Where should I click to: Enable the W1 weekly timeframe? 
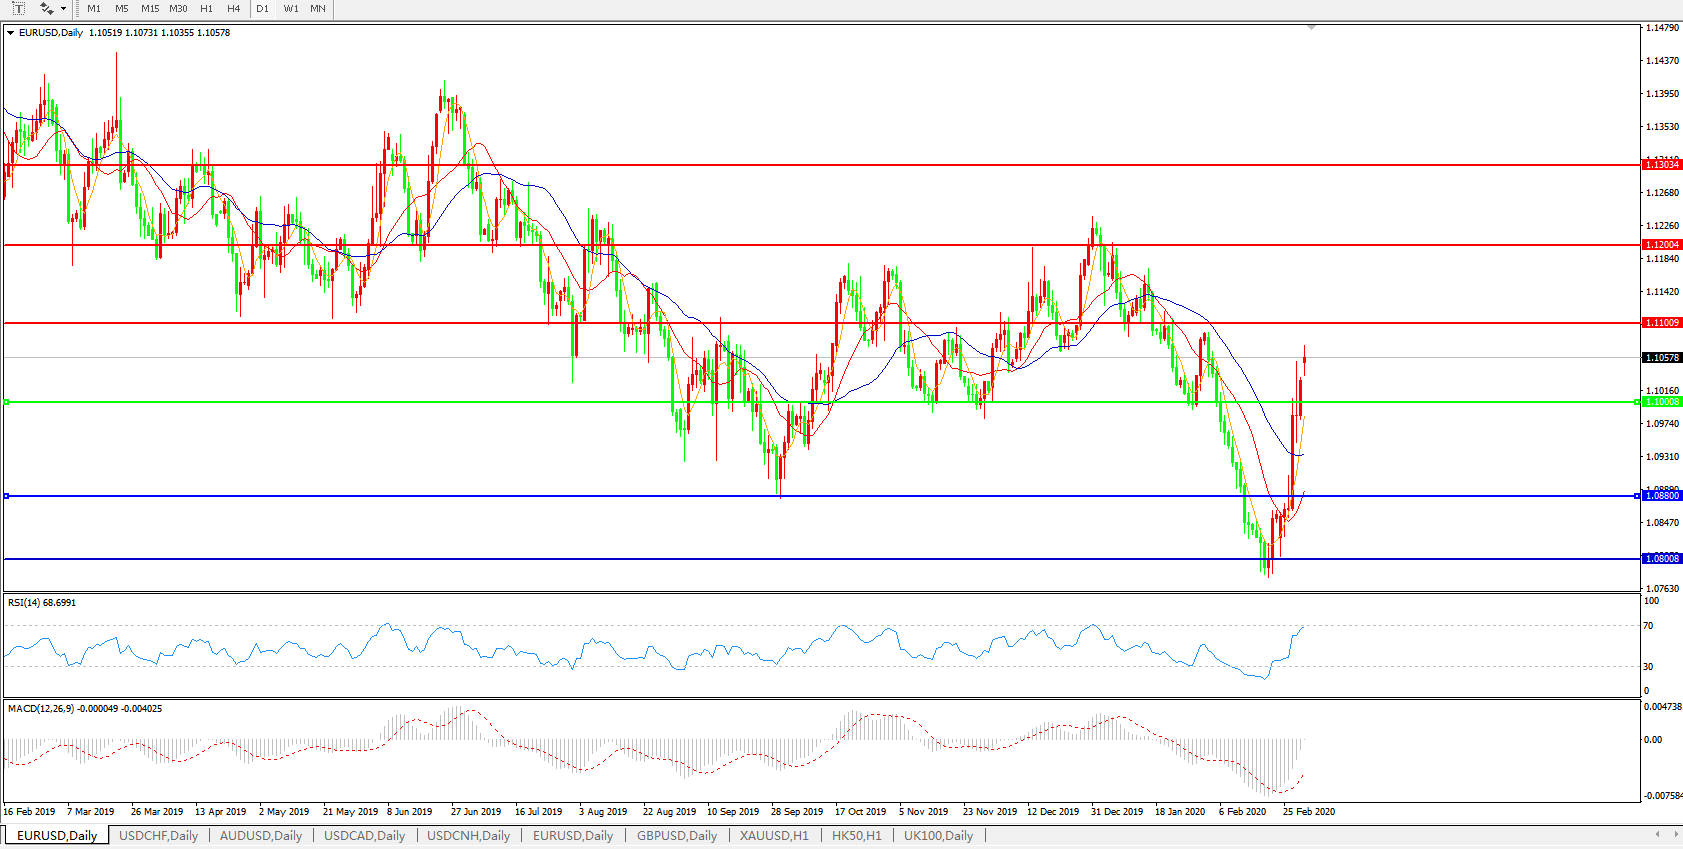(x=290, y=8)
